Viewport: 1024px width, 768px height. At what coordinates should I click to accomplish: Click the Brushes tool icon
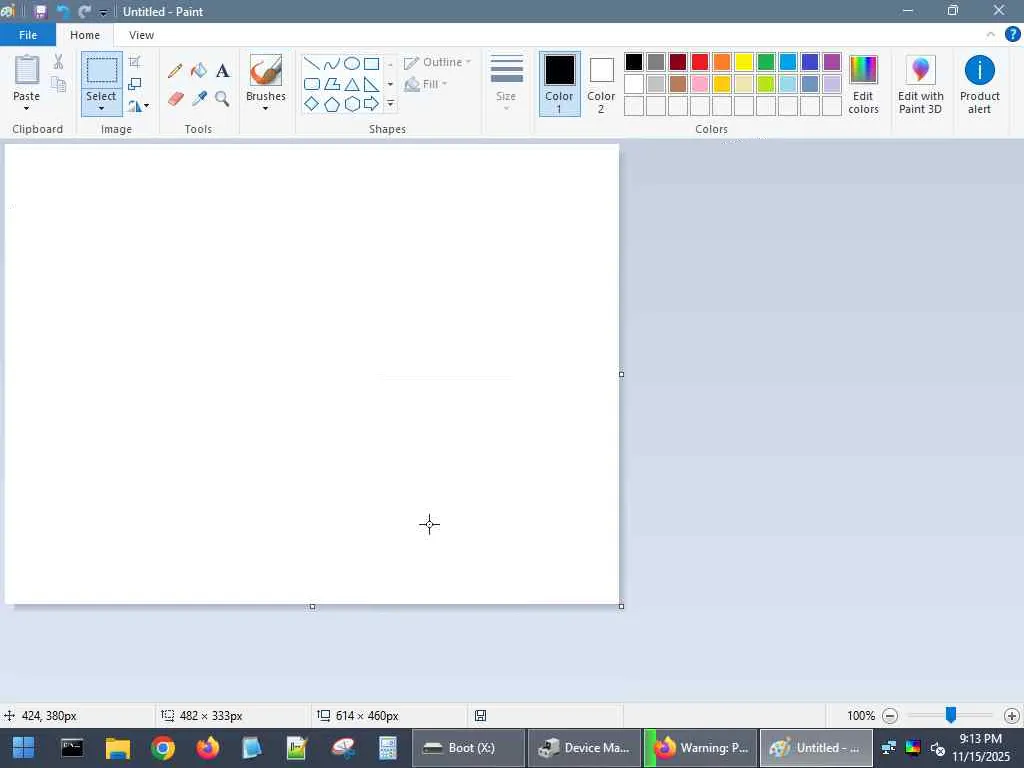[x=266, y=70]
